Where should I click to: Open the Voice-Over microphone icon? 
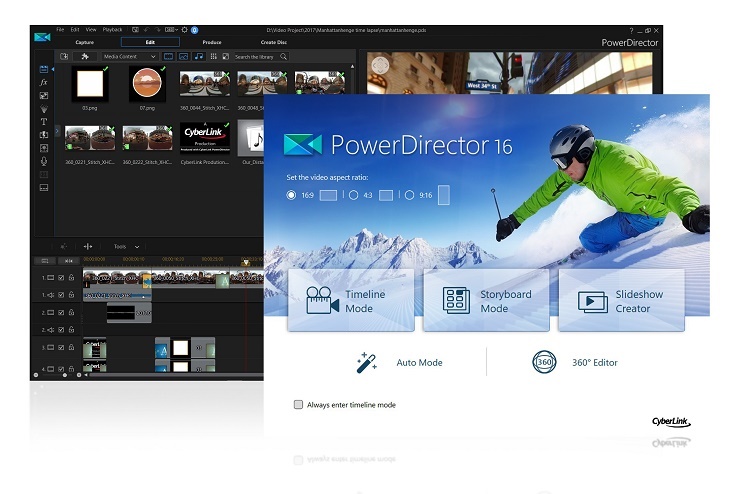coord(43,161)
